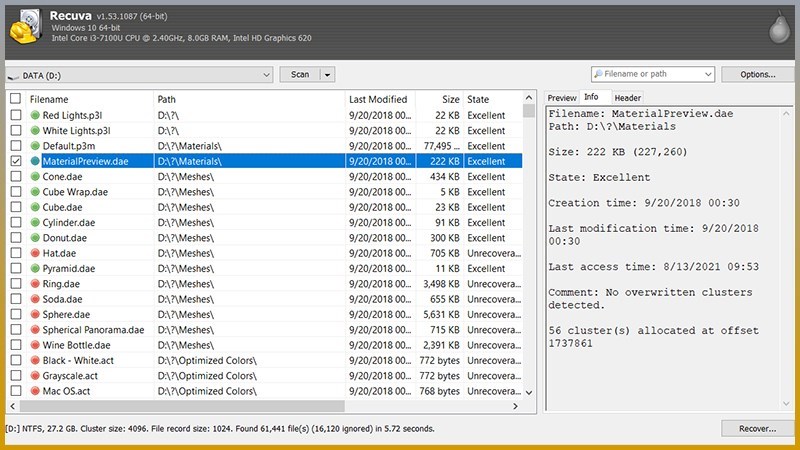Open the Header tab
This screenshot has height=450, width=800.
[x=628, y=98]
